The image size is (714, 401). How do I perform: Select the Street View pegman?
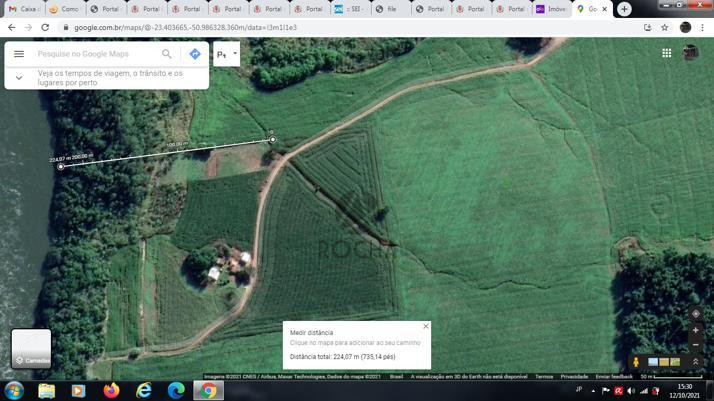pyautogui.click(x=636, y=362)
